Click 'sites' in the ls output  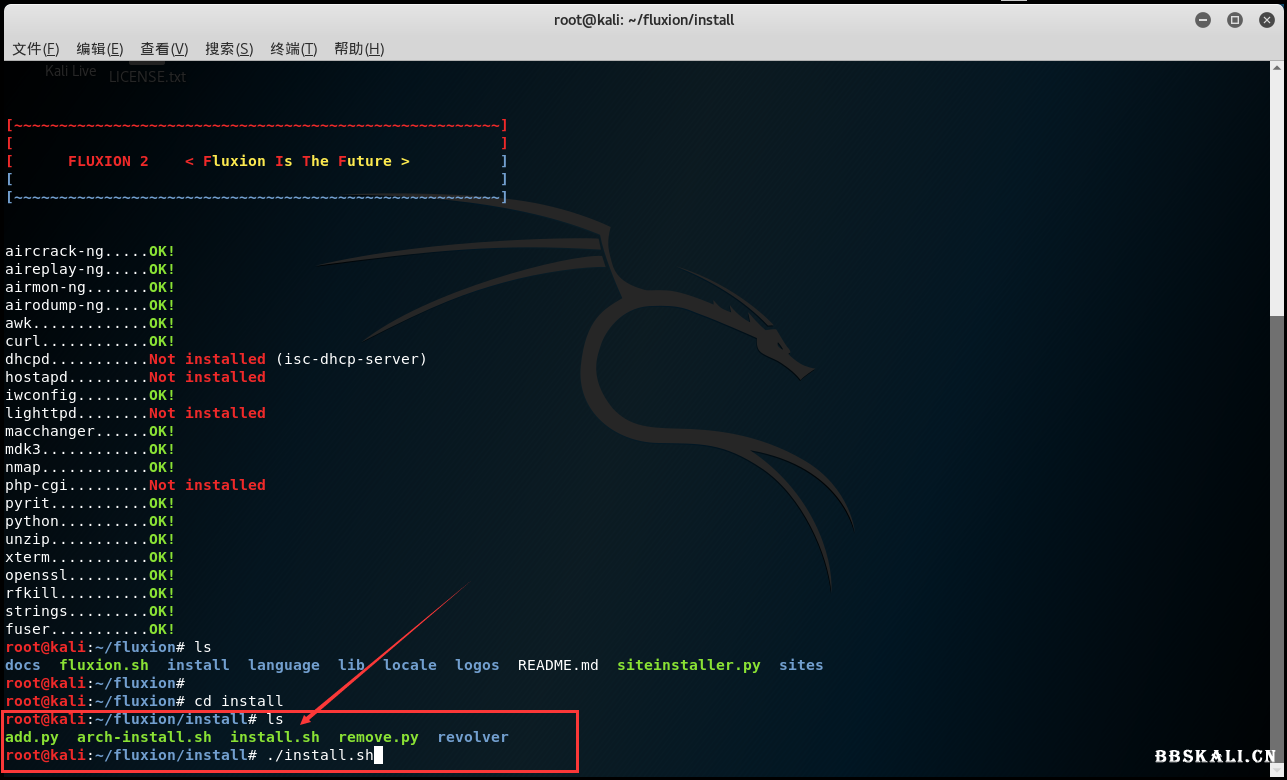click(801, 665)
